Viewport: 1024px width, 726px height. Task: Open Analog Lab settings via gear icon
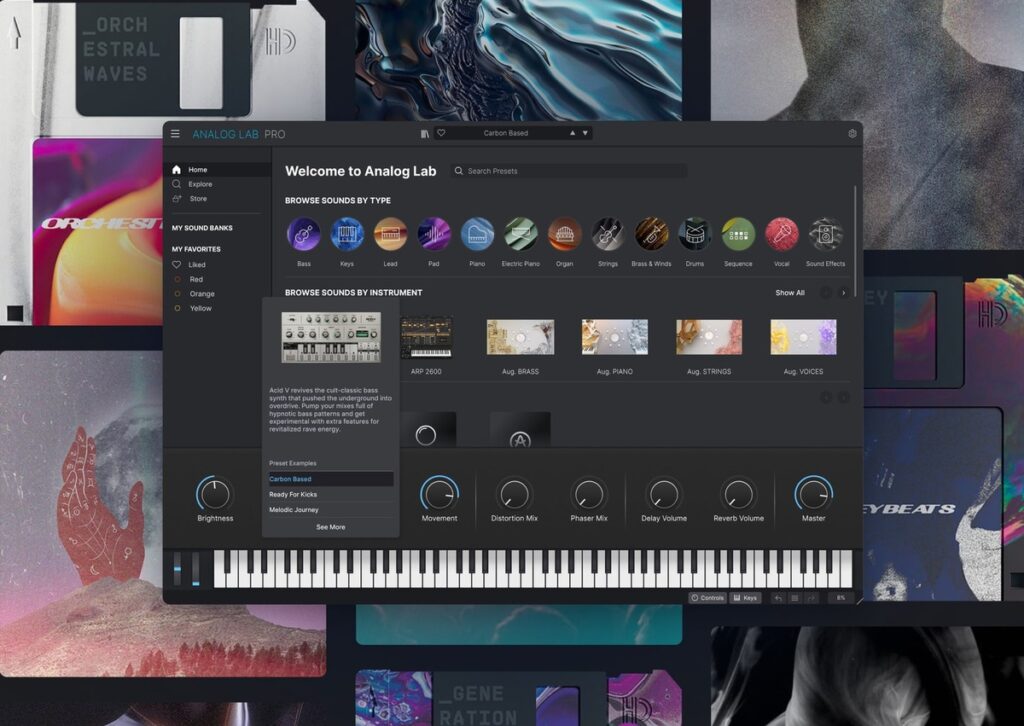point(853,132)
